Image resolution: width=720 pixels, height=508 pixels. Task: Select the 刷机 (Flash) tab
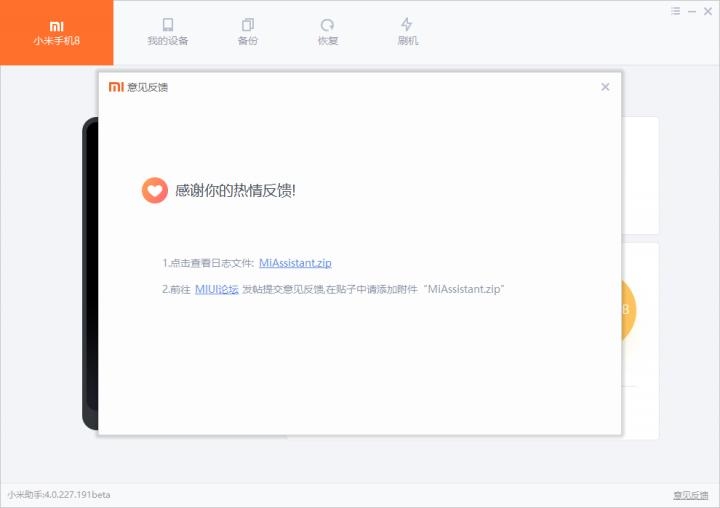coord(407,32)
